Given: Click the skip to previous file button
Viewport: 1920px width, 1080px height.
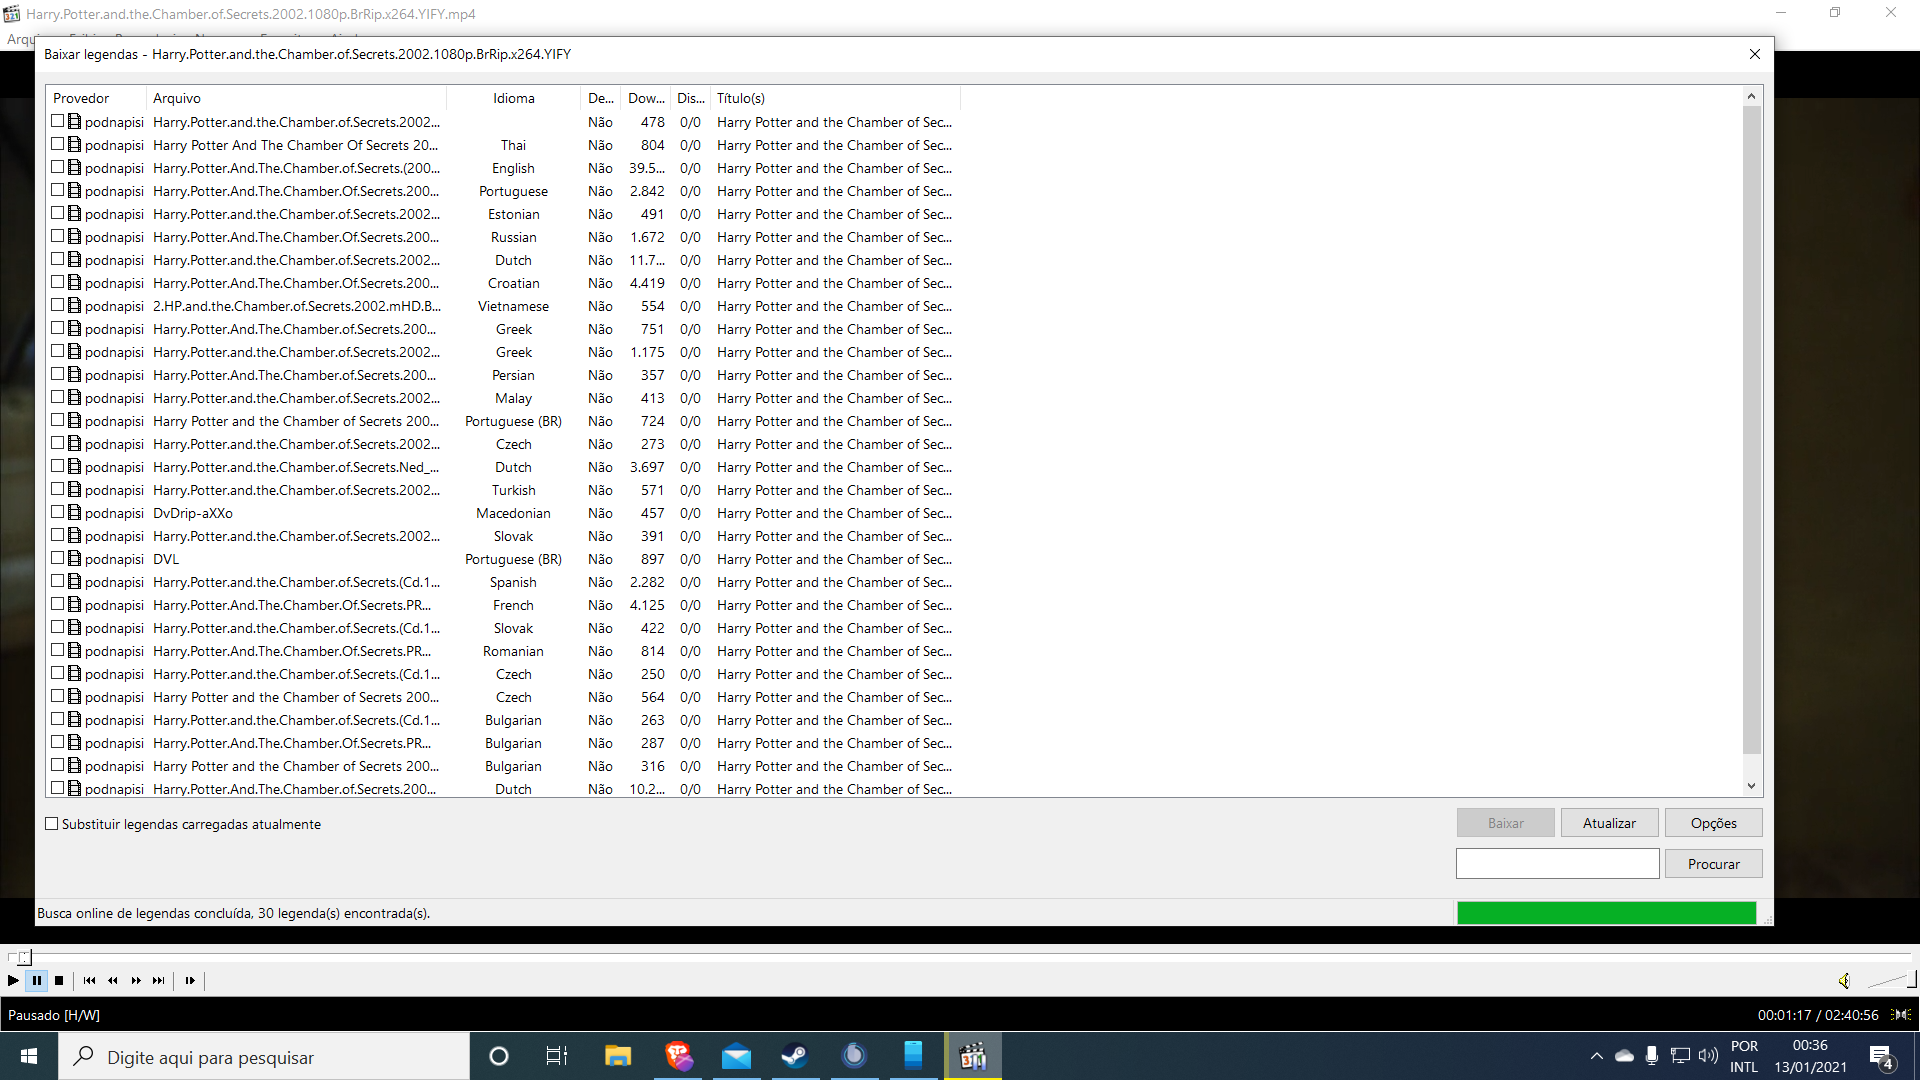Looking at the screenshot, I should point(89,980).
